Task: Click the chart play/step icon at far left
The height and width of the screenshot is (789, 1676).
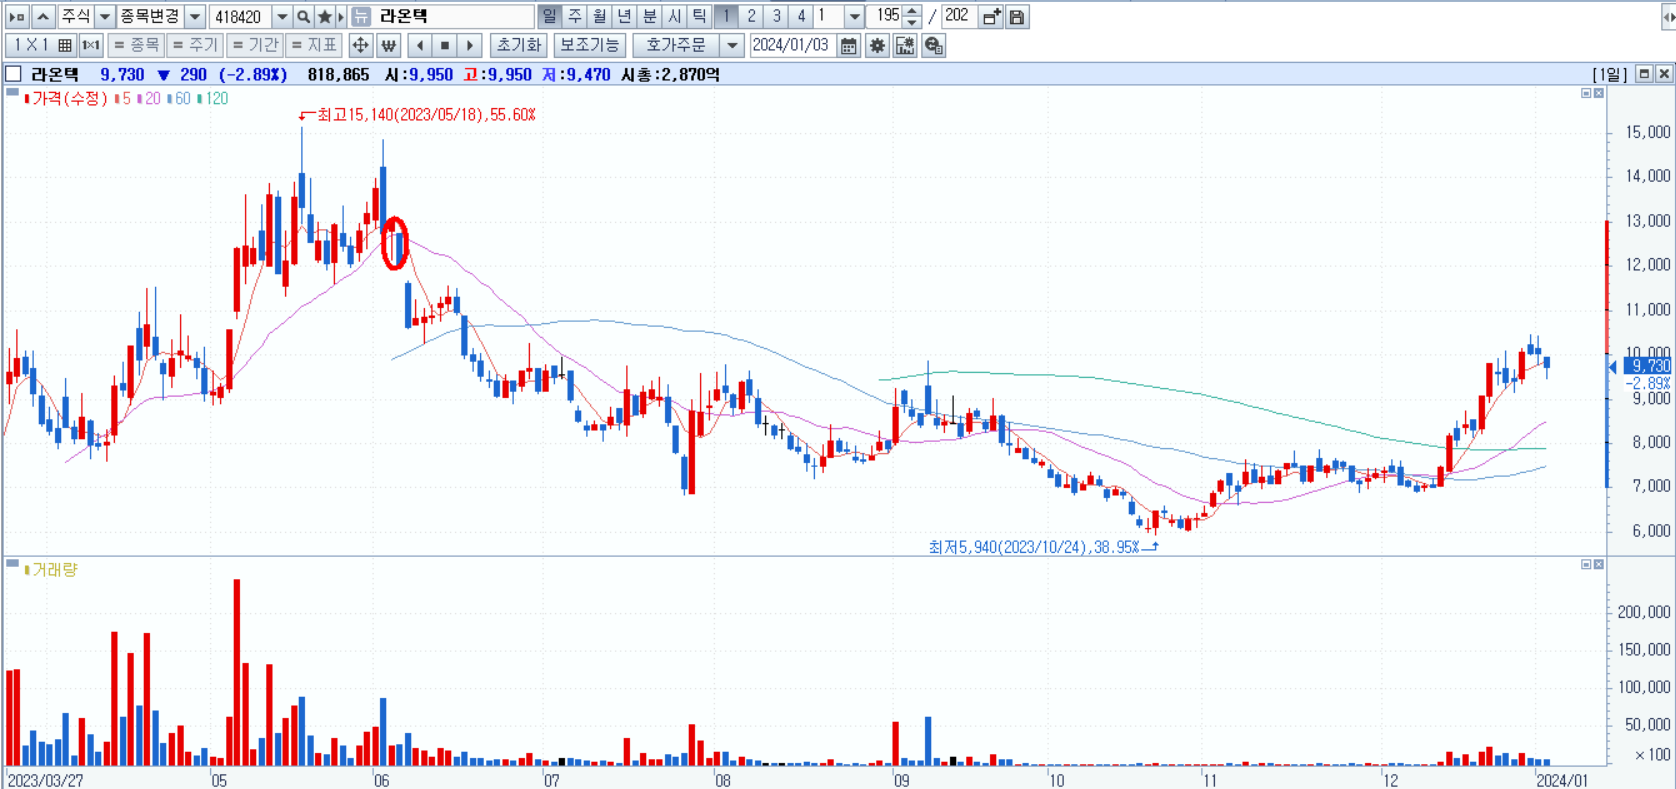Action: pyautogui.click(x=16, y=17)
